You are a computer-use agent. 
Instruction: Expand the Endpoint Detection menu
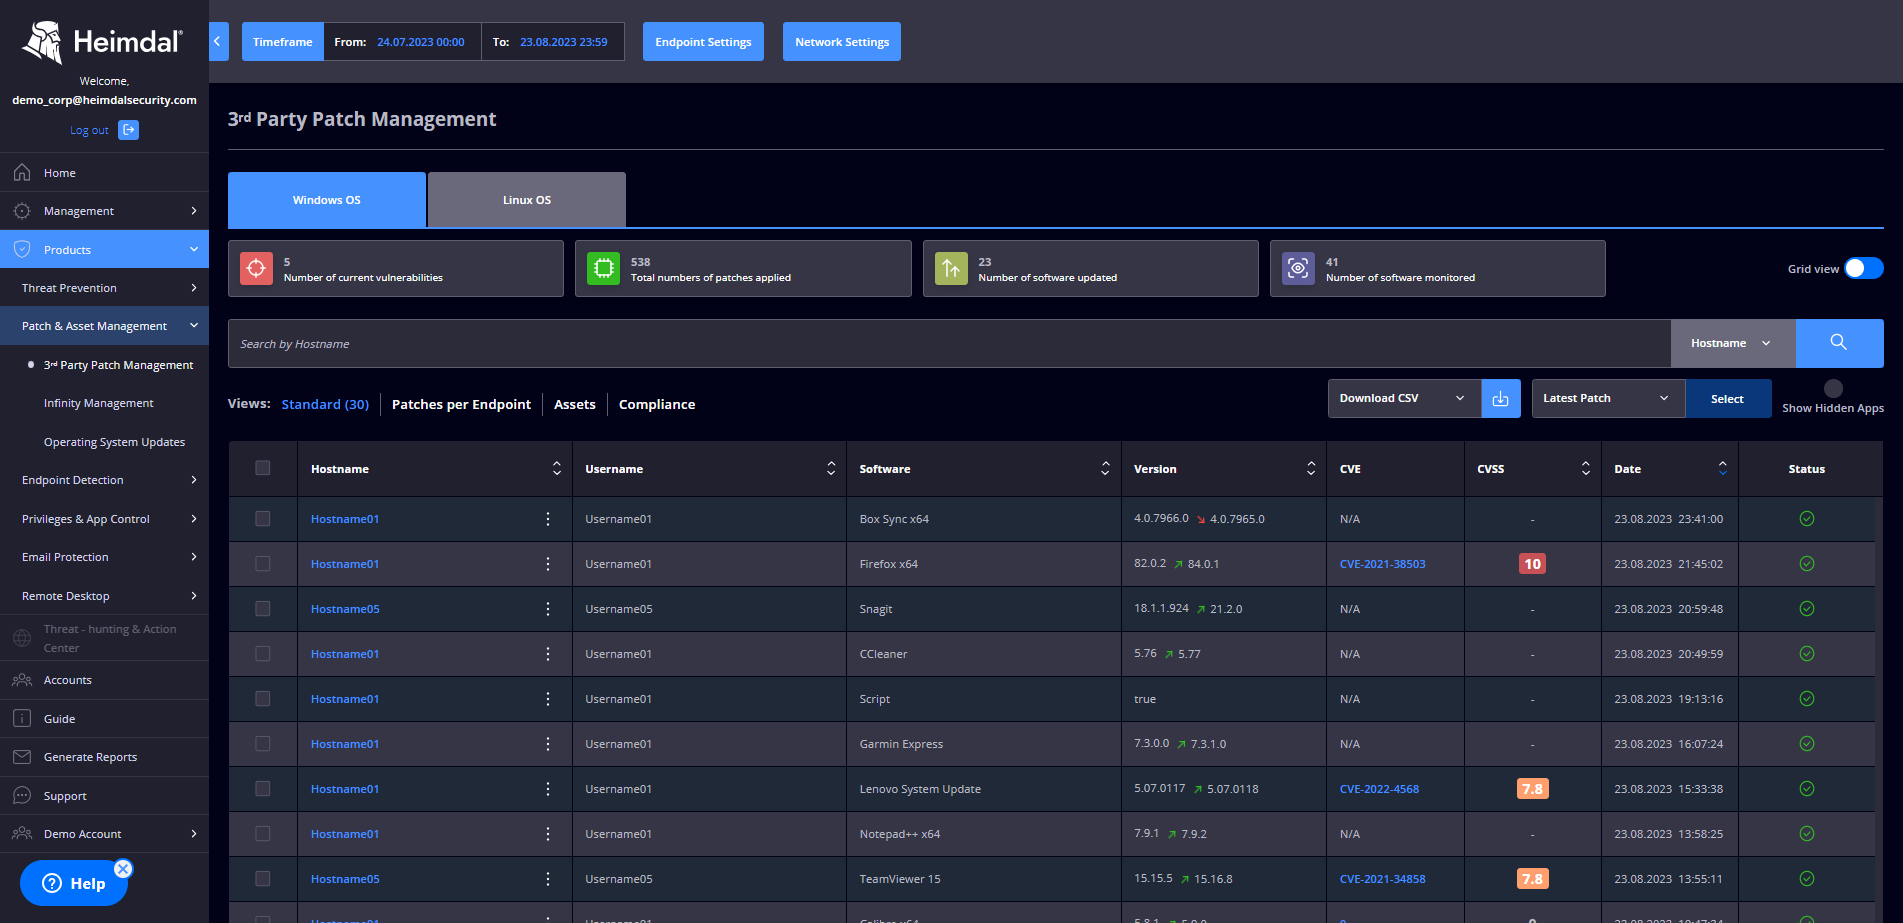tap(104, 480)
